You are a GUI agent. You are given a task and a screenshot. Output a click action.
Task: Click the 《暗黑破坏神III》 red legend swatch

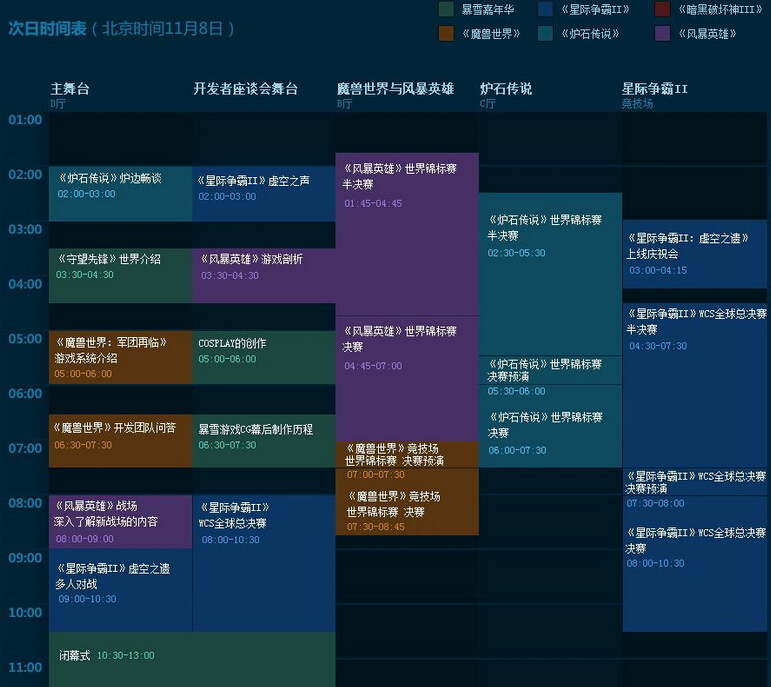(x=662, y=9)
